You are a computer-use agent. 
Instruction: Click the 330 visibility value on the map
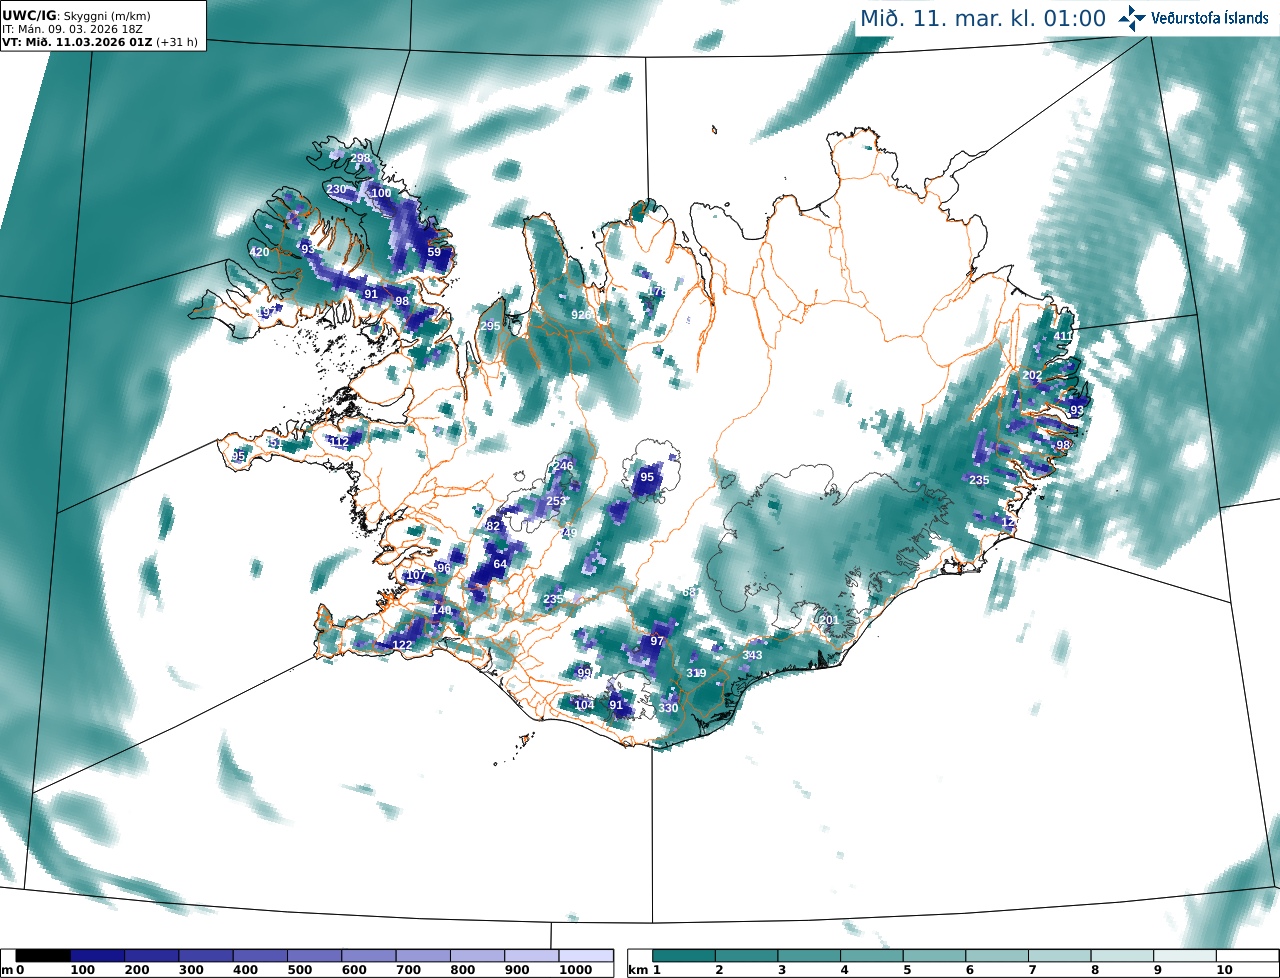[x=668, y=708]
